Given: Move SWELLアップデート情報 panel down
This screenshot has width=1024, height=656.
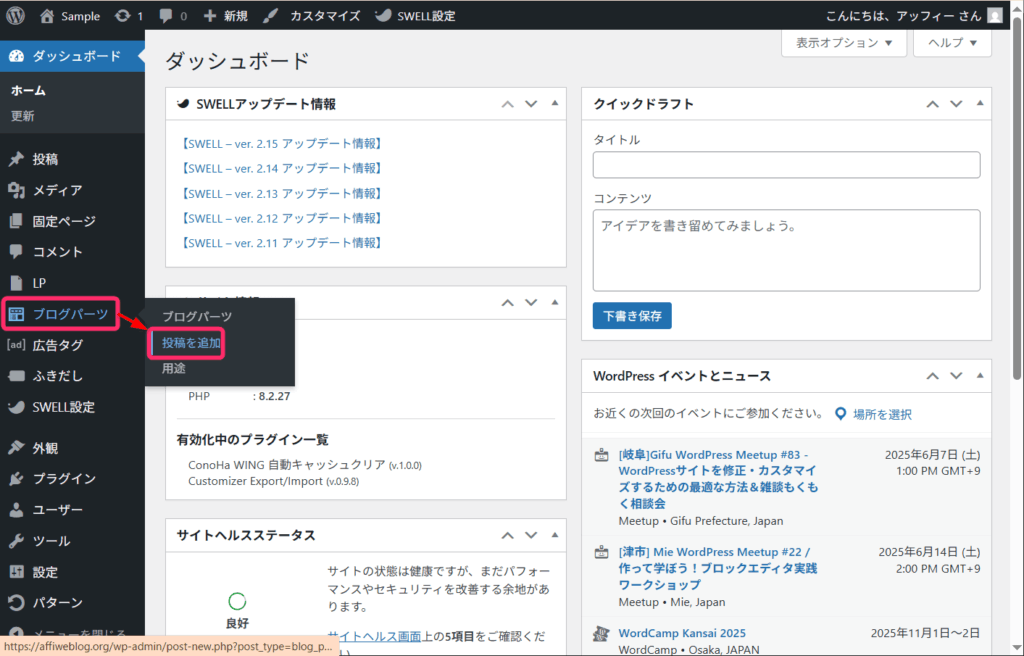Looking at the screenshot, I should pyautogui.click(x=531, y=104).
